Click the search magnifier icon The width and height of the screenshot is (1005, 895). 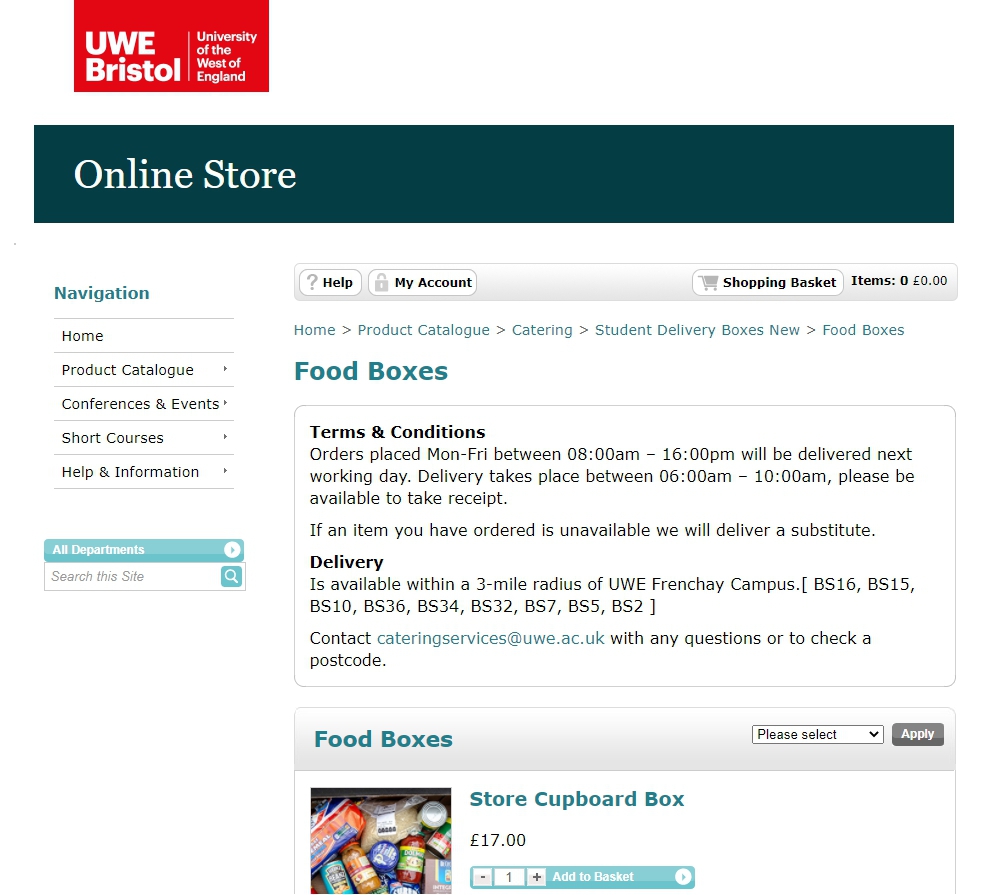click(231, 576)
